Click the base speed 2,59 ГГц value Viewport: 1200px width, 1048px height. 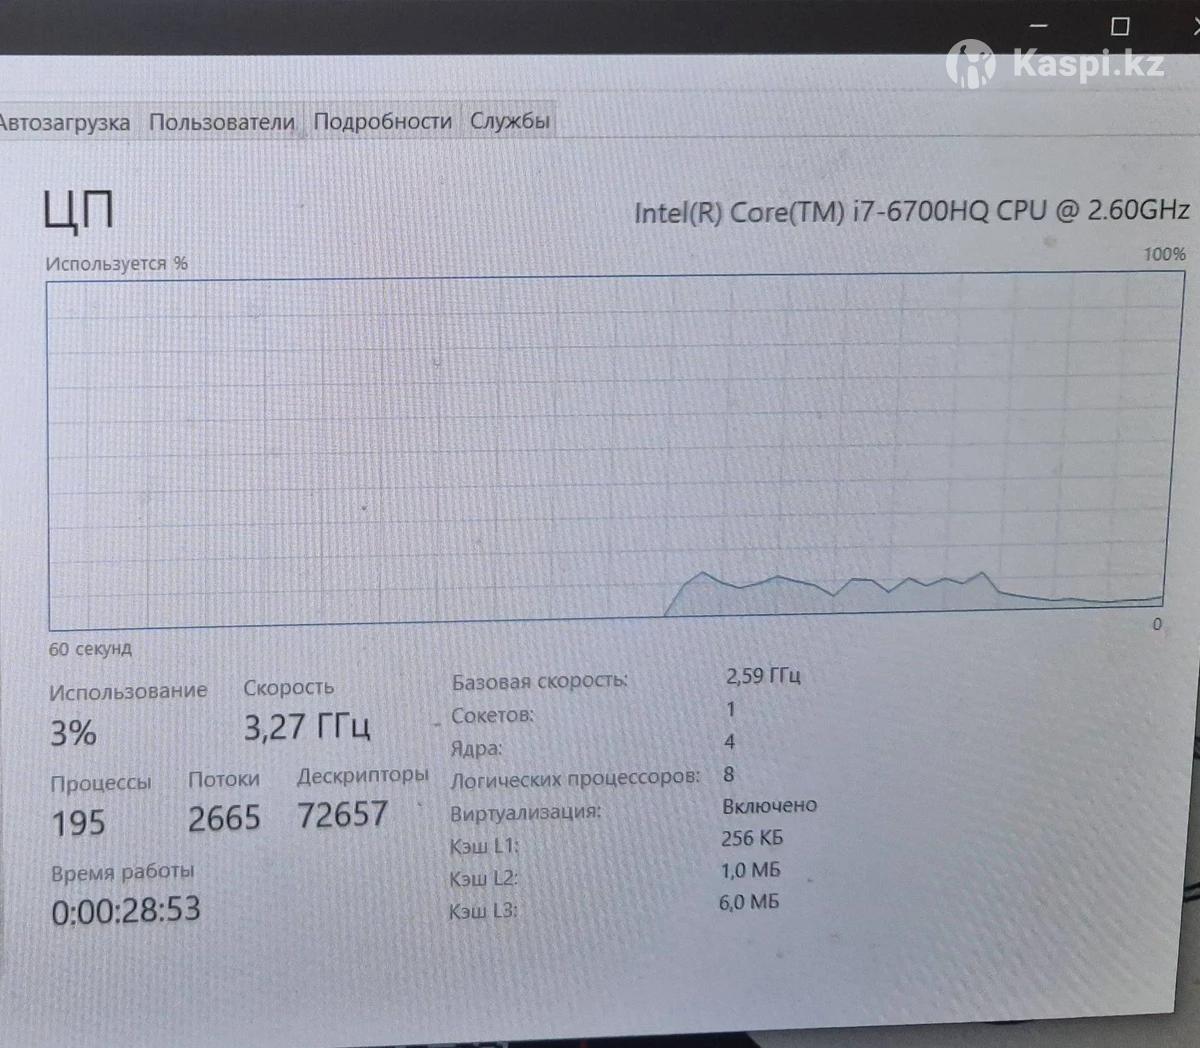pyautogui.click(x=763, y=676)
